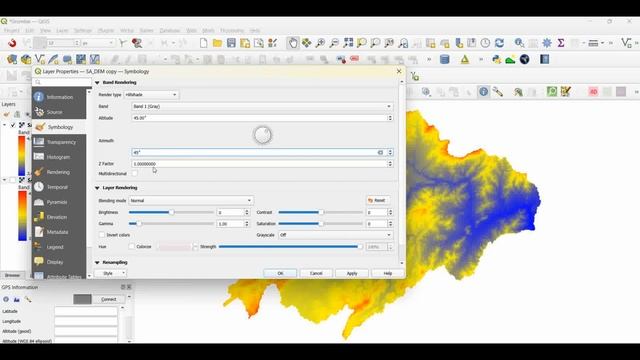640x360 pixels.
Task: Click the Cancel button
Action: coord(316,273)
